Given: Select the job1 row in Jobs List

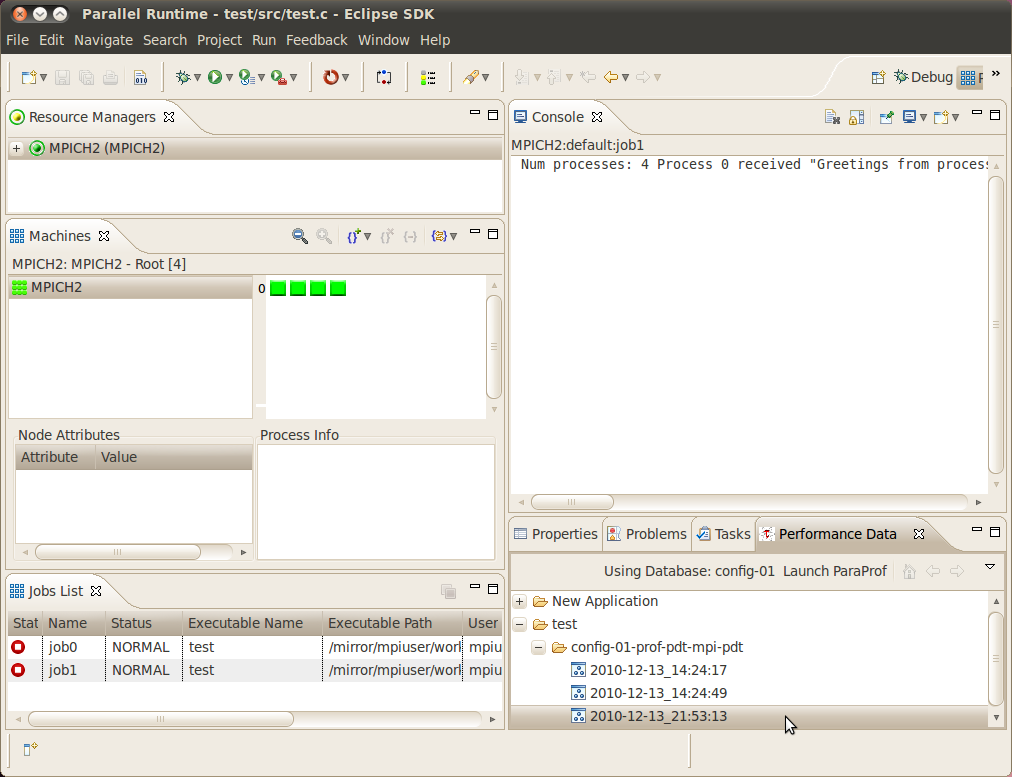Looking at the screenshot, I should pyautogui.click(x=256, y=671).
